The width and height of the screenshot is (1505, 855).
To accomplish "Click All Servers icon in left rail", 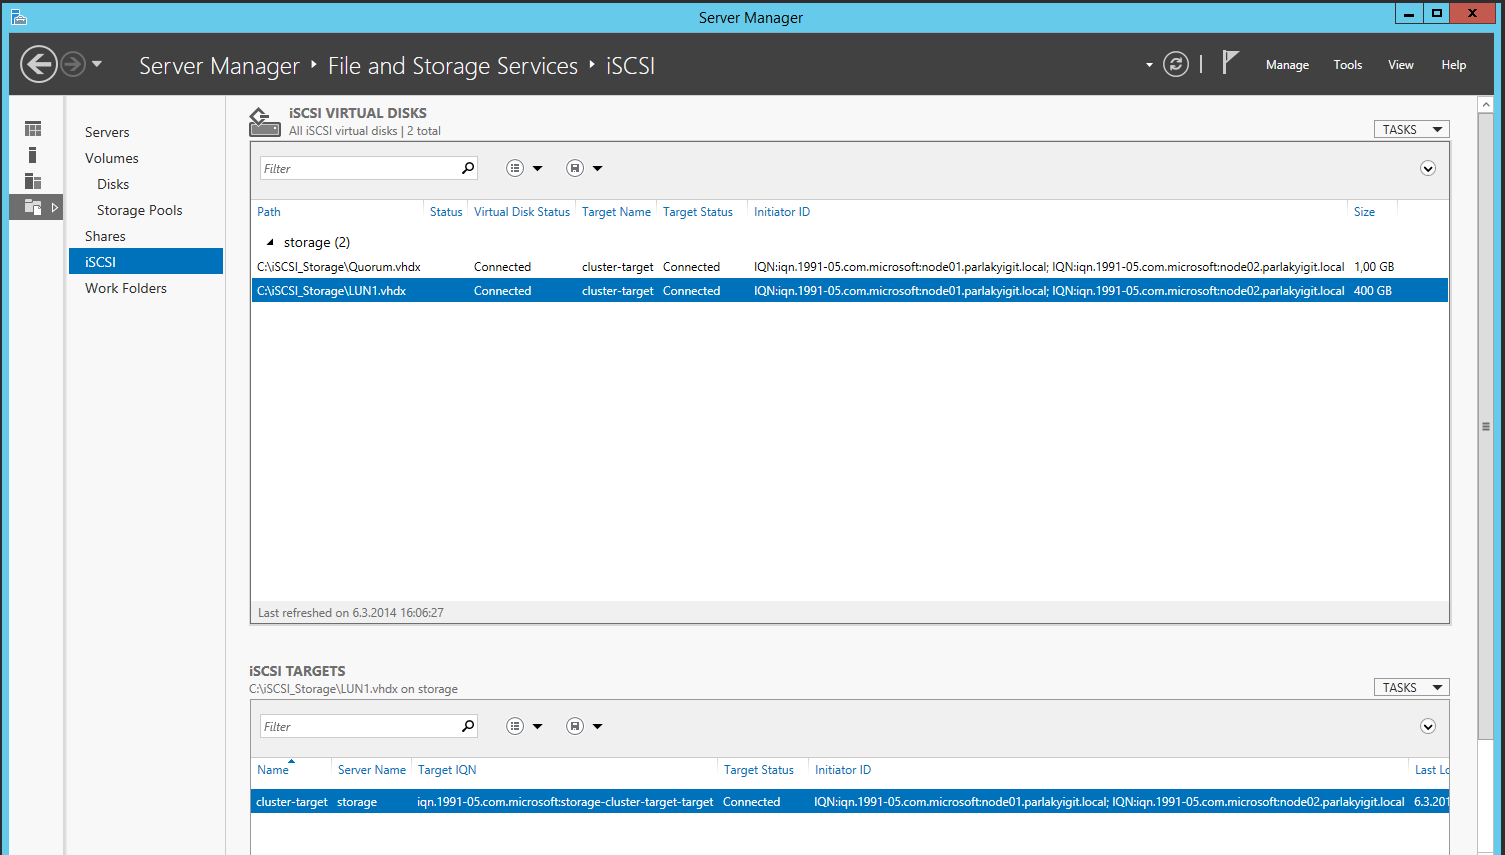I will tap(33, 181).
